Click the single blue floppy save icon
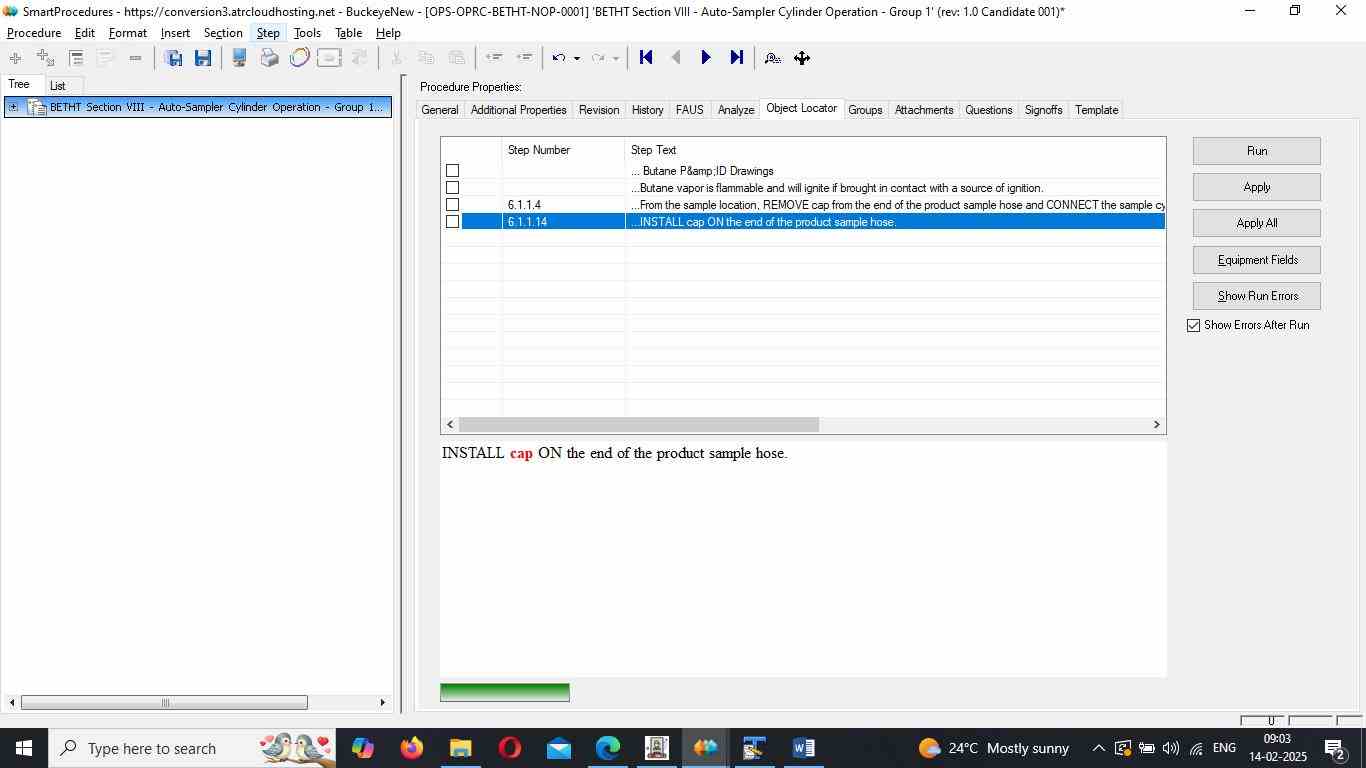 (203, 58)
